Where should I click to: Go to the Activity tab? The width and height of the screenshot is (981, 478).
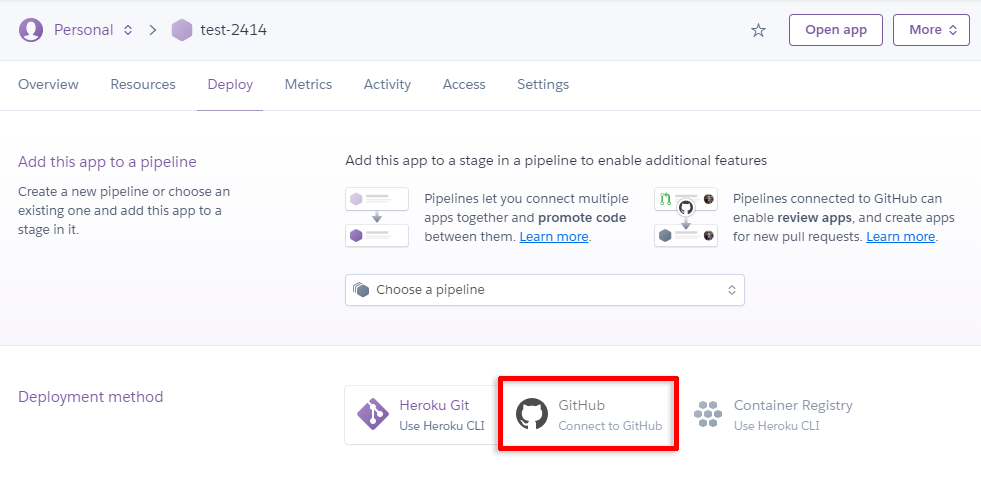(387, 84)
